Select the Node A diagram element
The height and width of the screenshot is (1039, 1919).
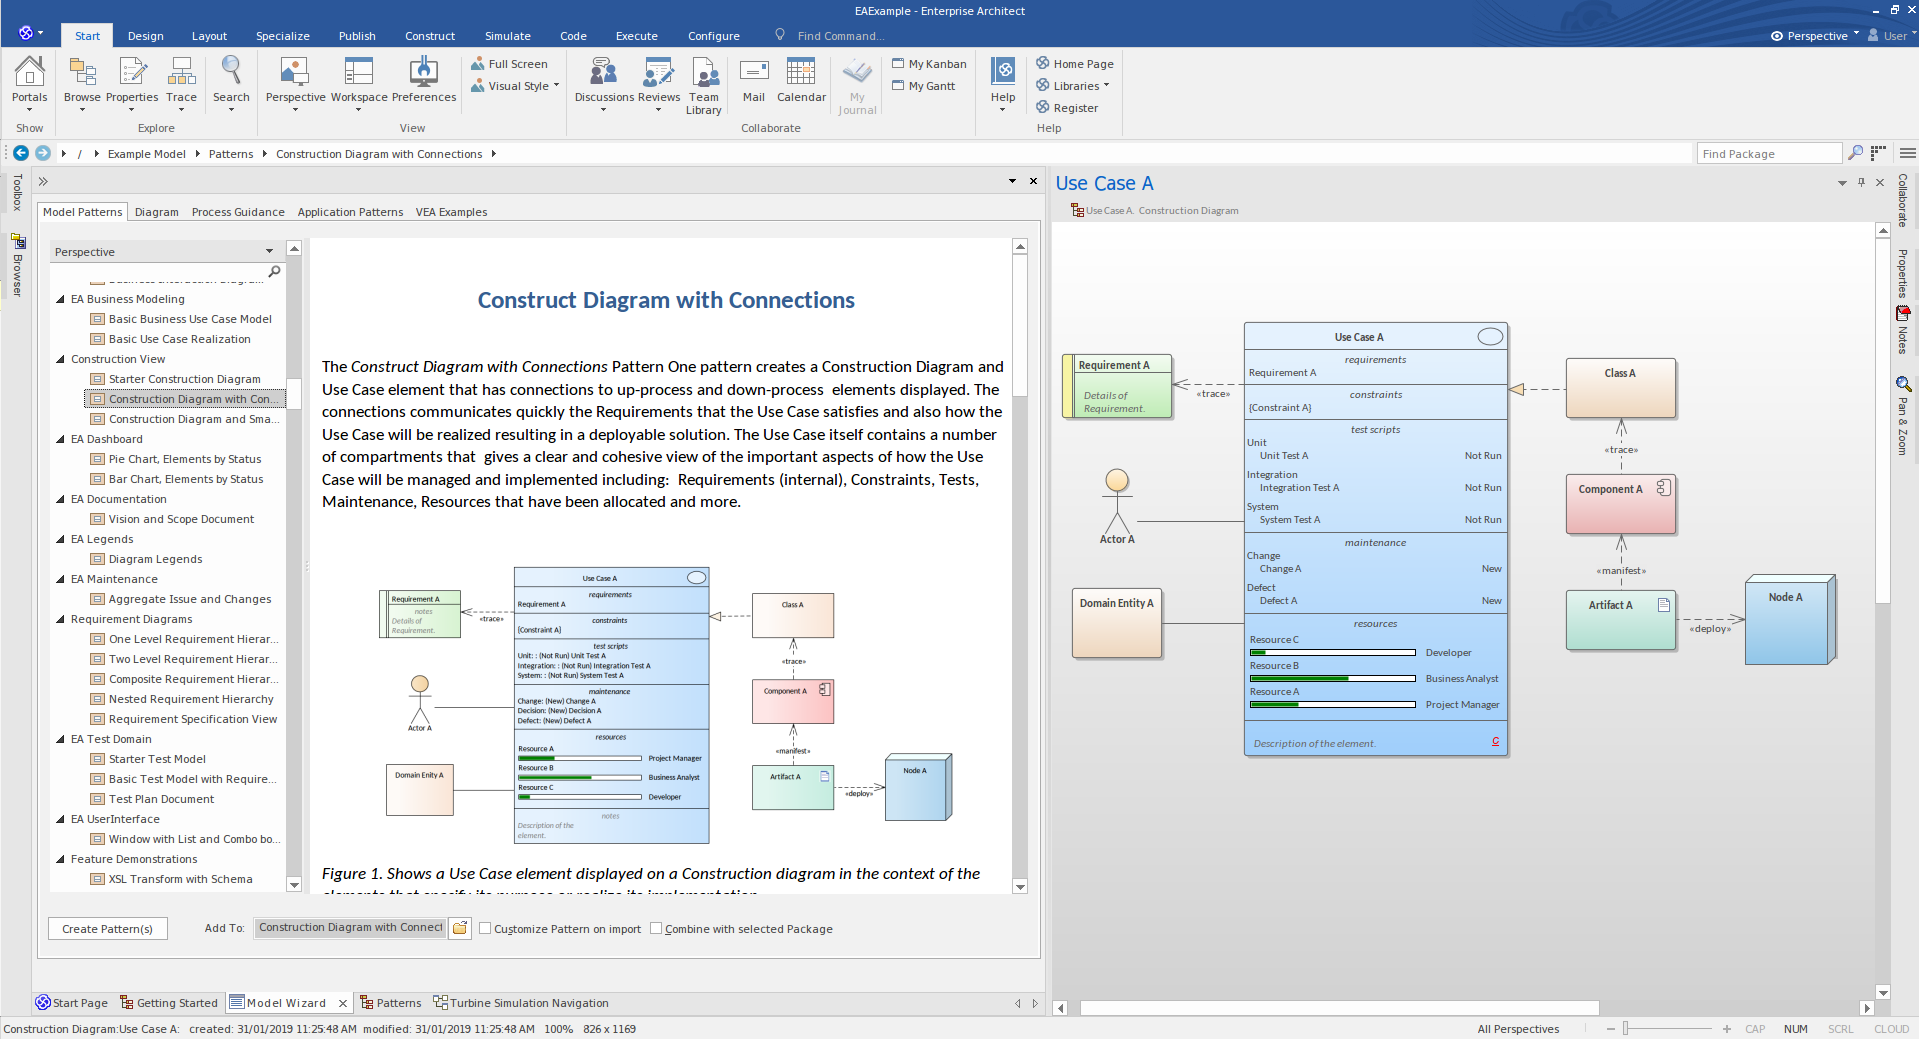[x=1790, y=620]
